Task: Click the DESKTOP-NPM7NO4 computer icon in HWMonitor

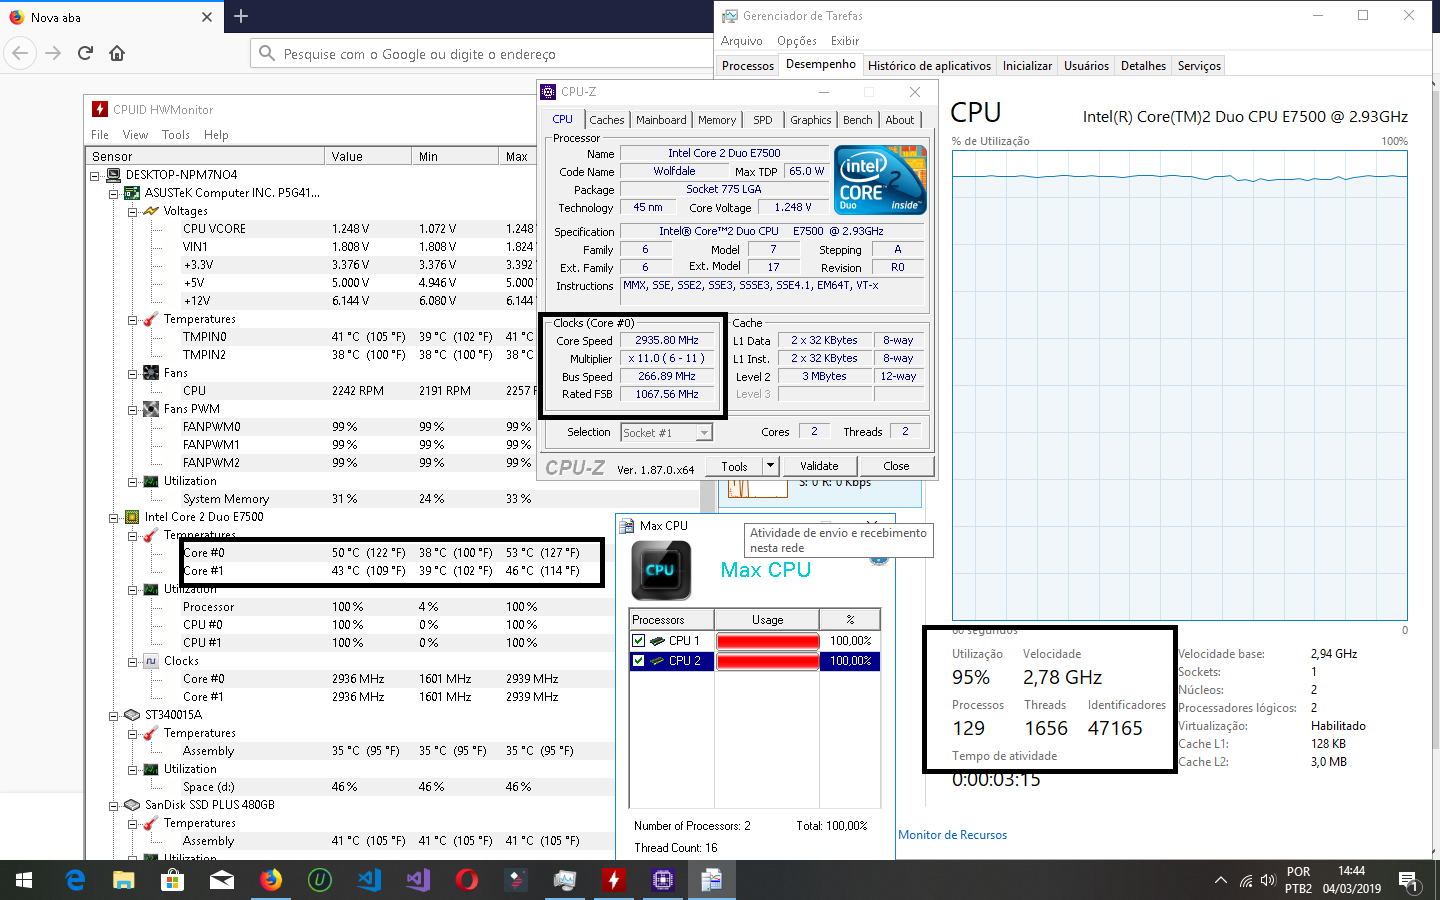Action: pyautogui.click(x=113, y=175)
